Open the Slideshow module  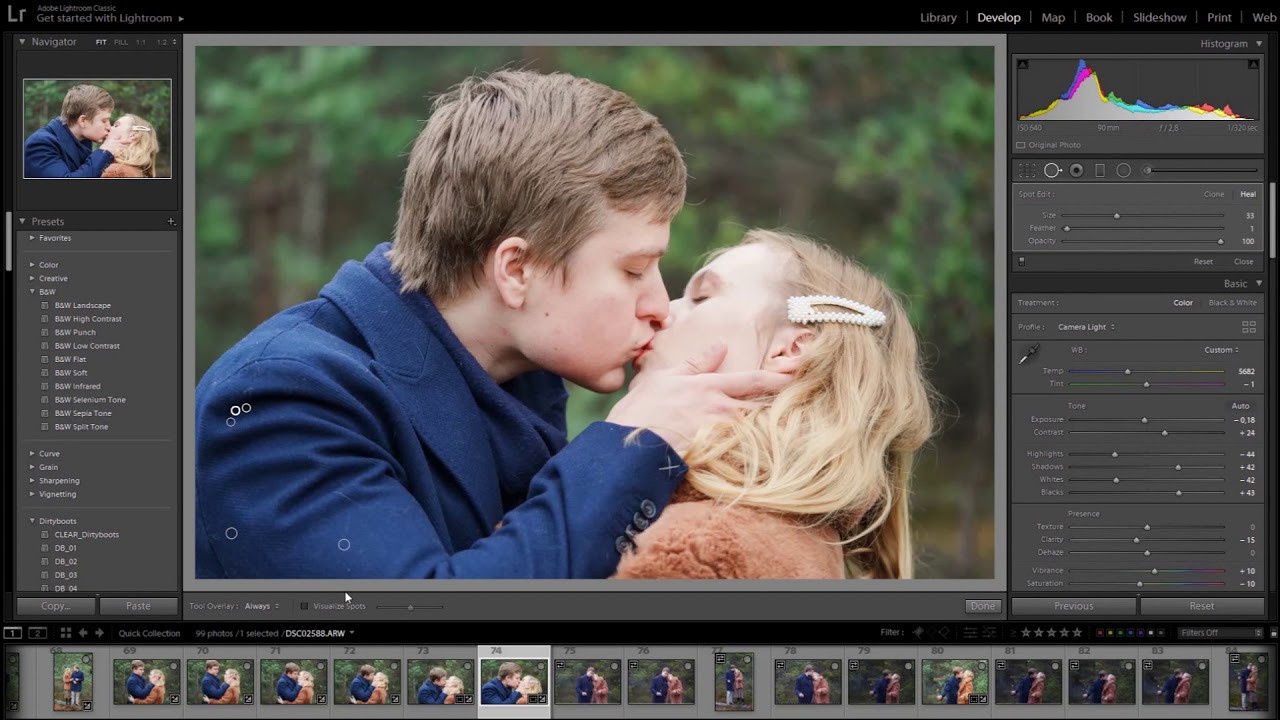tap(1159, 17)
